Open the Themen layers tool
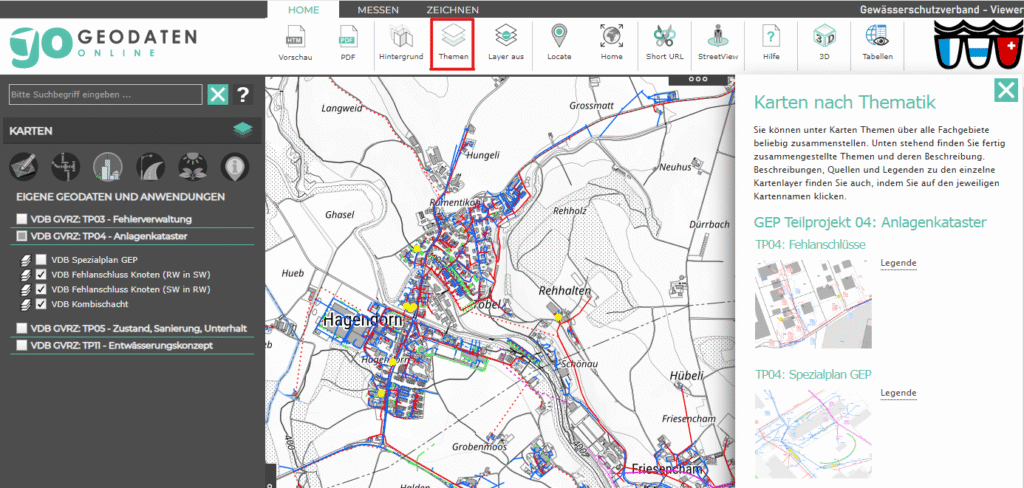Viewport: 1024px width, 488px height. [453, 44]
